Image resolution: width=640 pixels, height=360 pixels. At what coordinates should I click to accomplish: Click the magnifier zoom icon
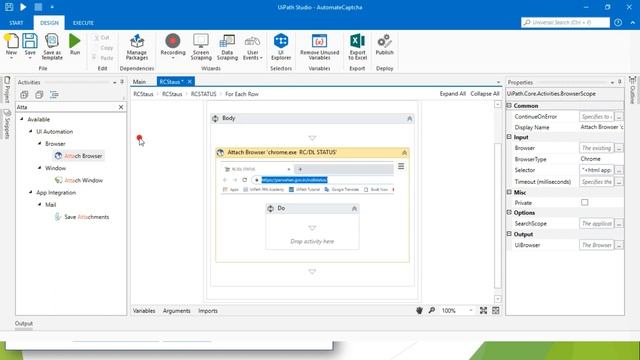pyautogui.click(x=431, y=311)
